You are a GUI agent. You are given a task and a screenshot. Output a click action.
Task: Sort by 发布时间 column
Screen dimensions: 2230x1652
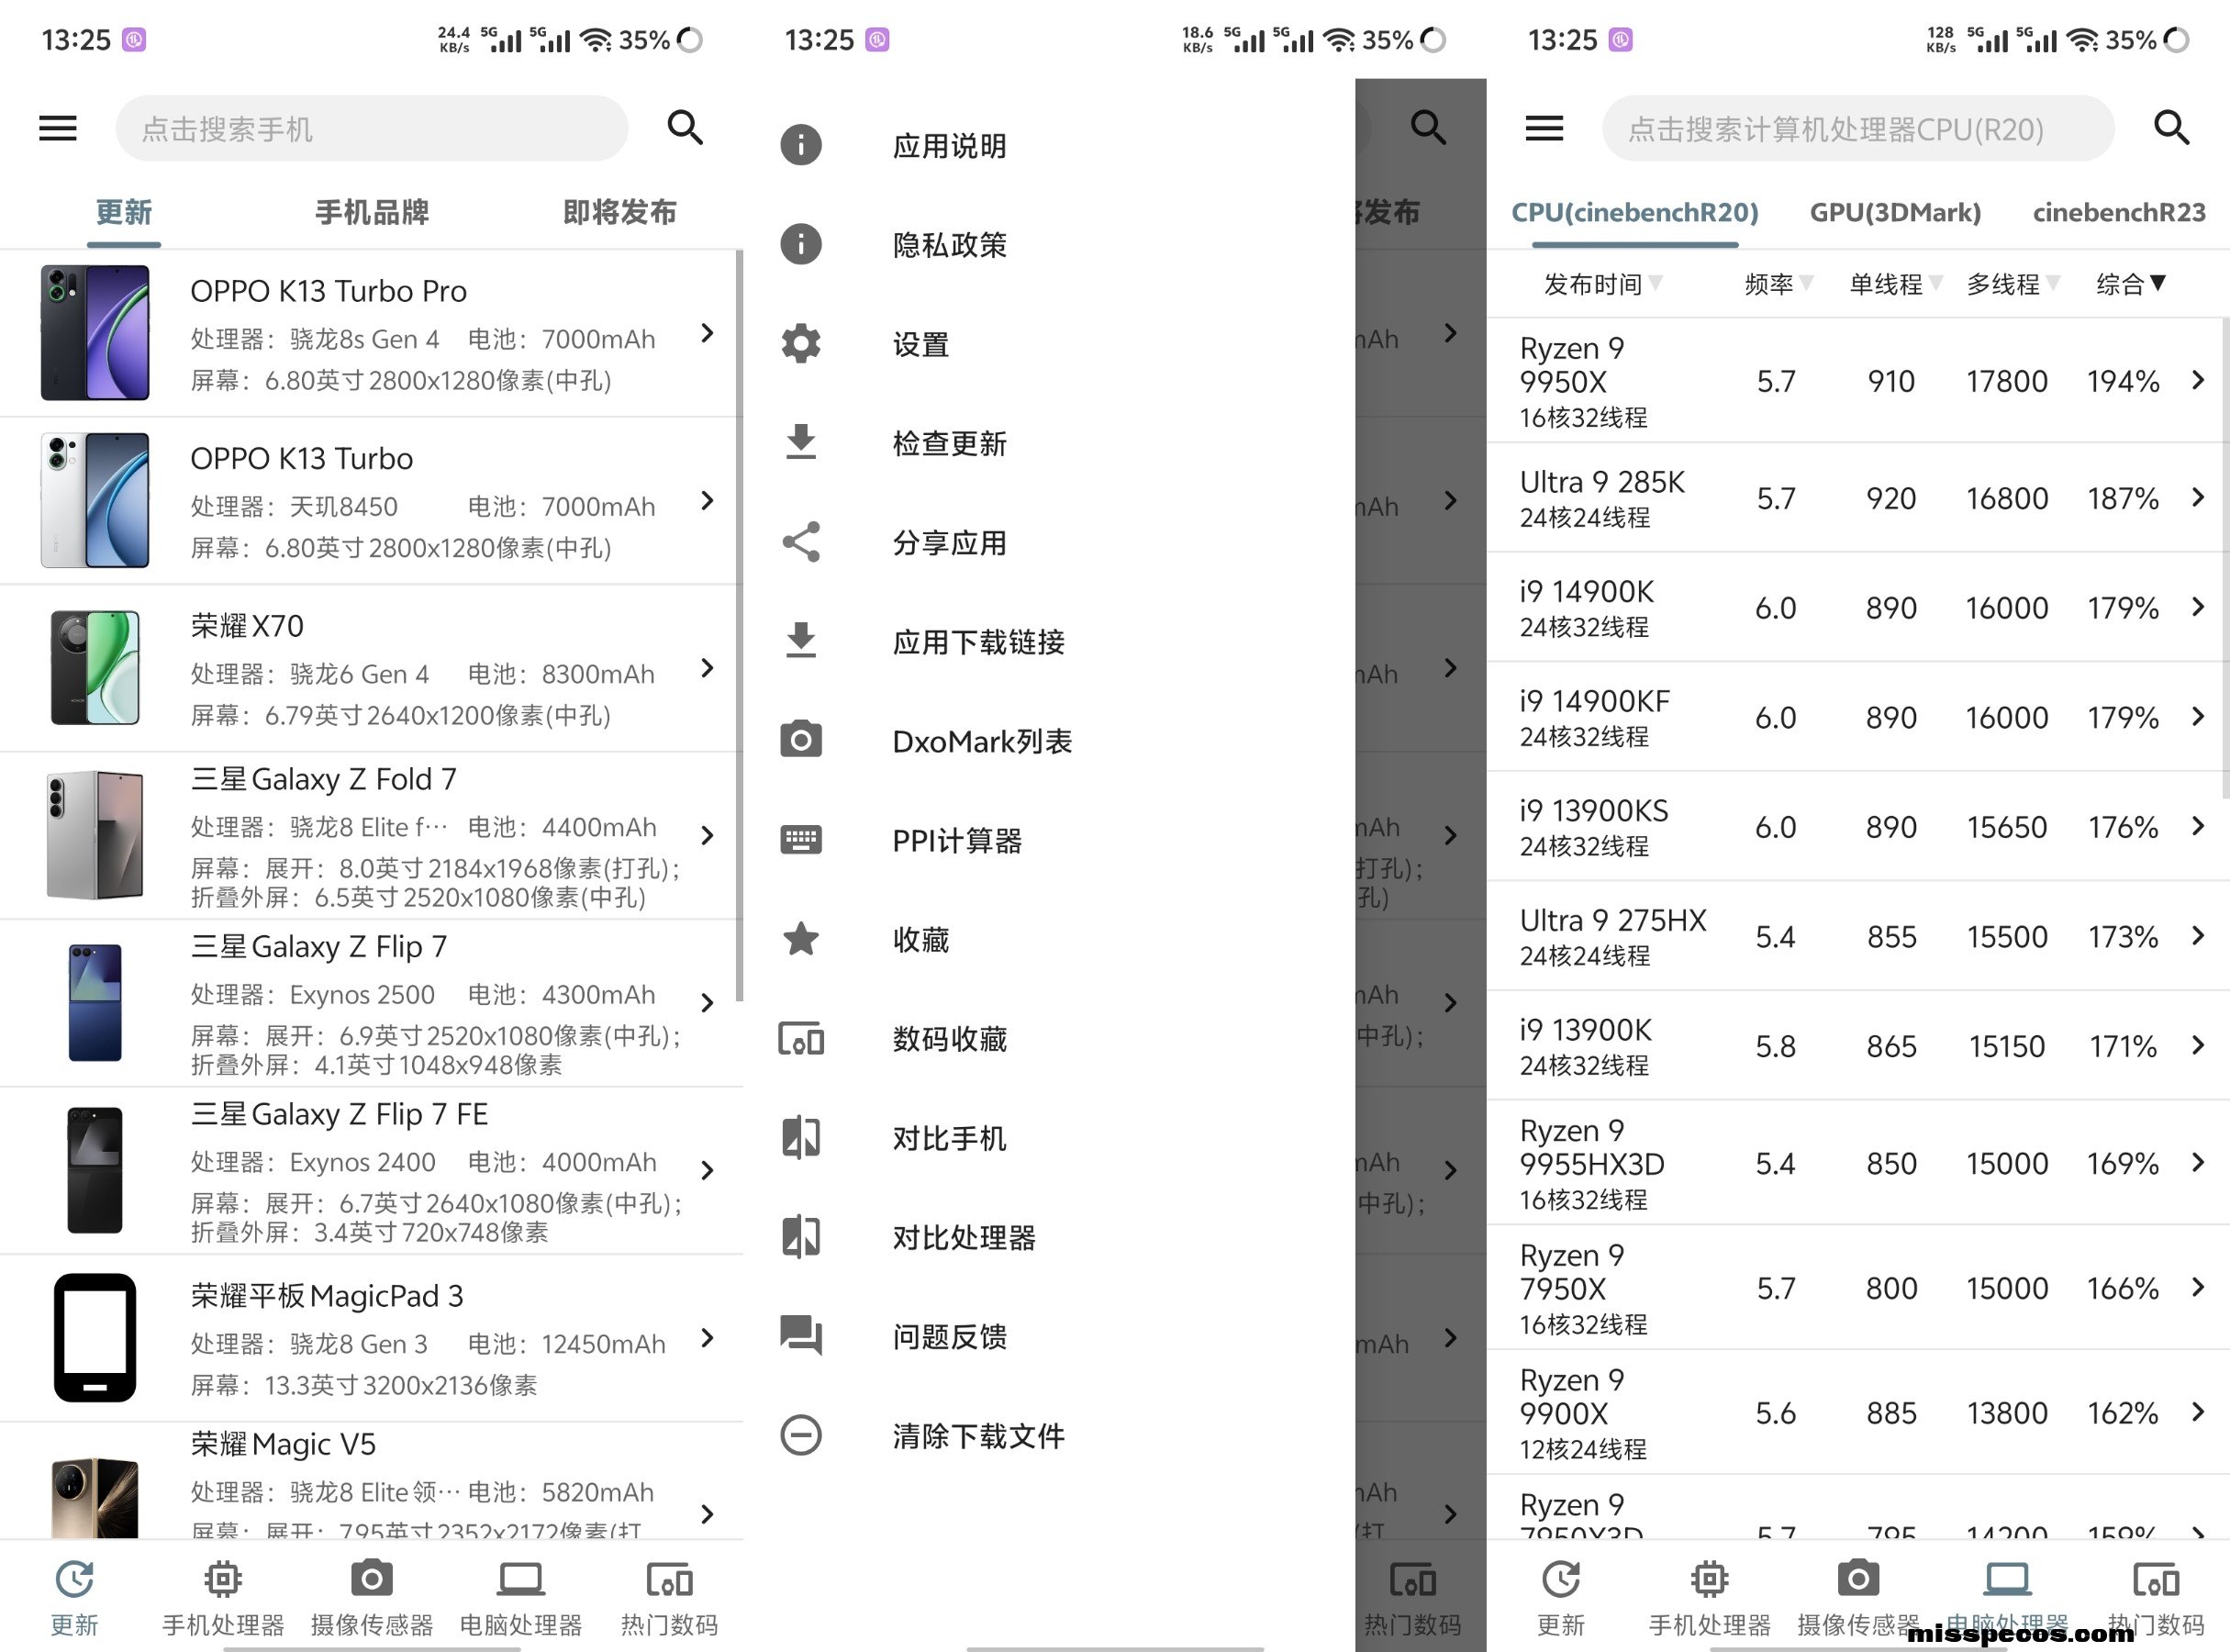coord(1602,284)
